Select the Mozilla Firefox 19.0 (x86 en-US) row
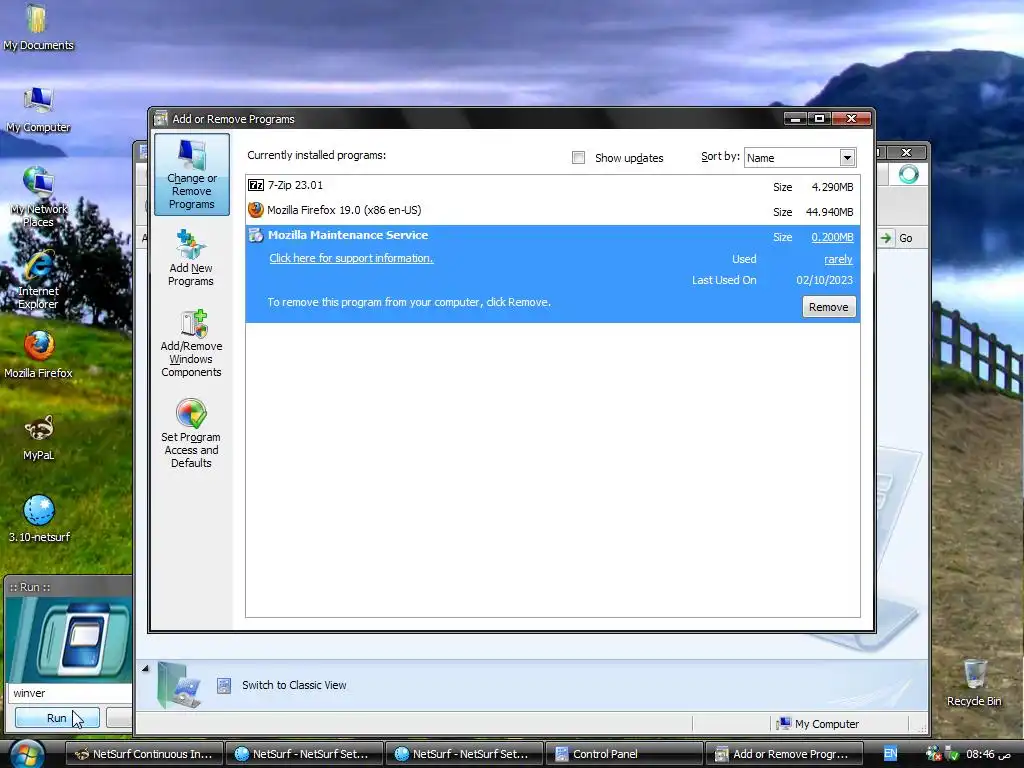The height and width of the screenshot is (768, 1024). click(x=552, y=211)
